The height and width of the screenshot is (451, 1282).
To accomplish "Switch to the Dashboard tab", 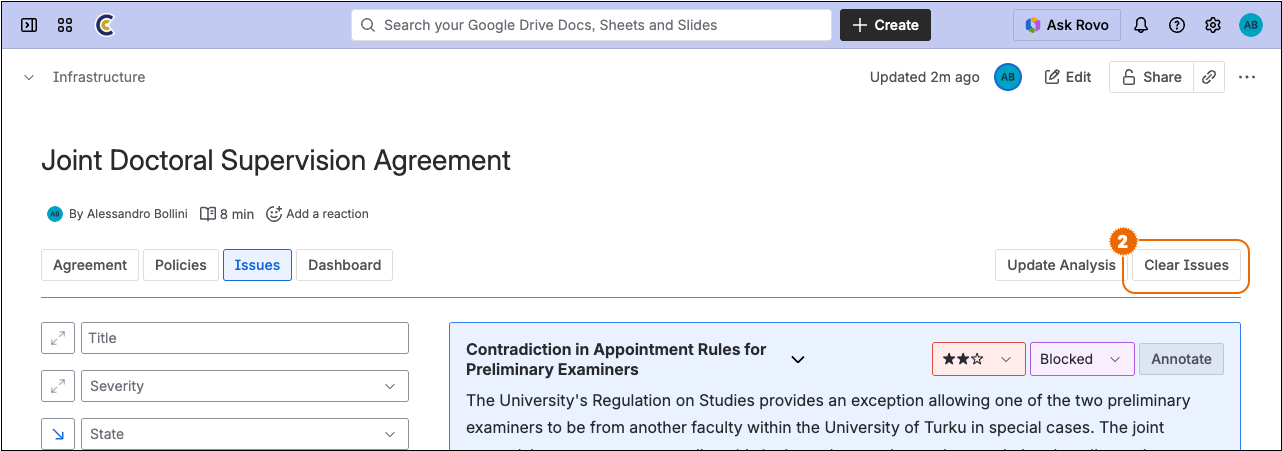I will click(344, 265).
